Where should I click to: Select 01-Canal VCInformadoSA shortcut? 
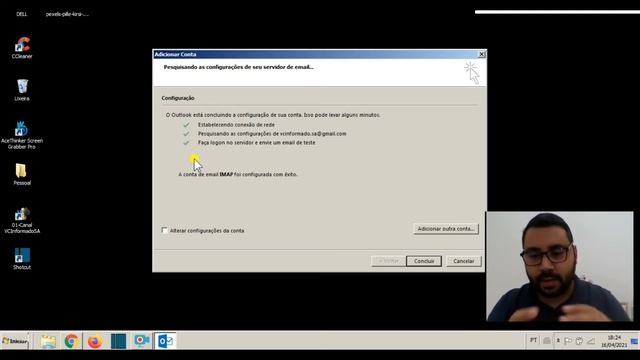(22, 221)
